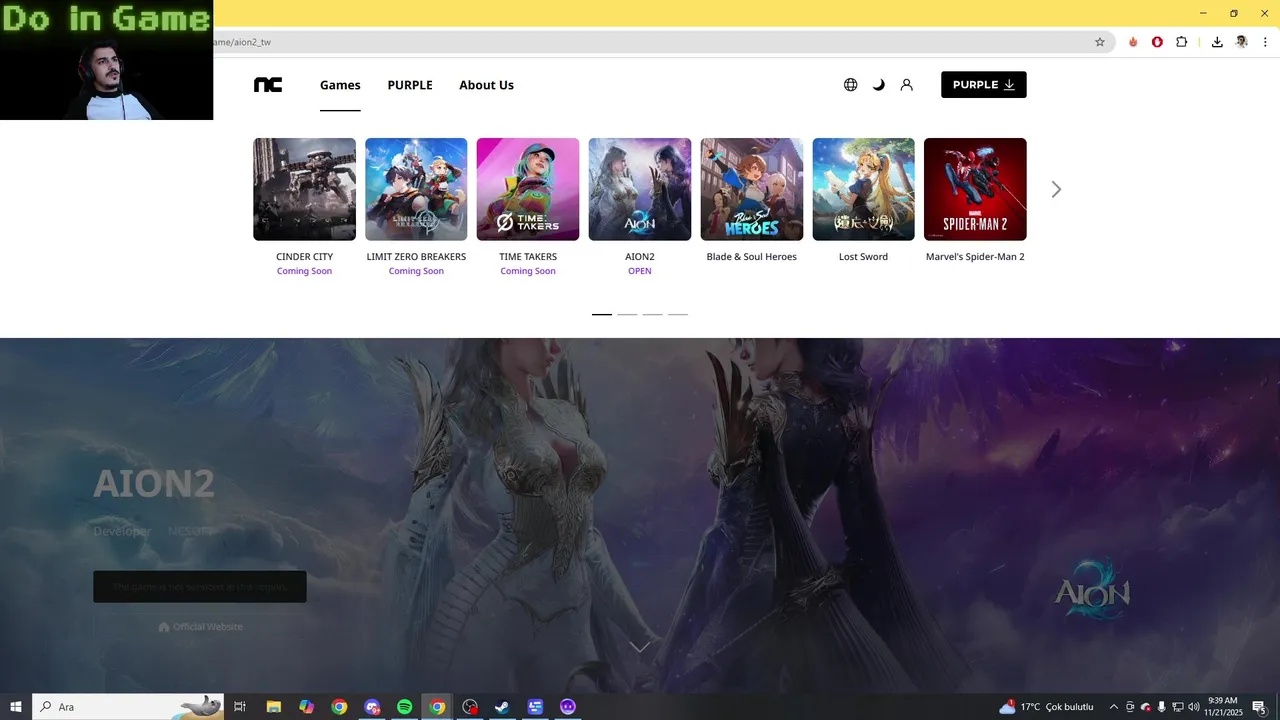Viewport: 1280px width, 720px height.
Task: Open the Chrome extensions puzzle icon
Action: [1182, 42]
